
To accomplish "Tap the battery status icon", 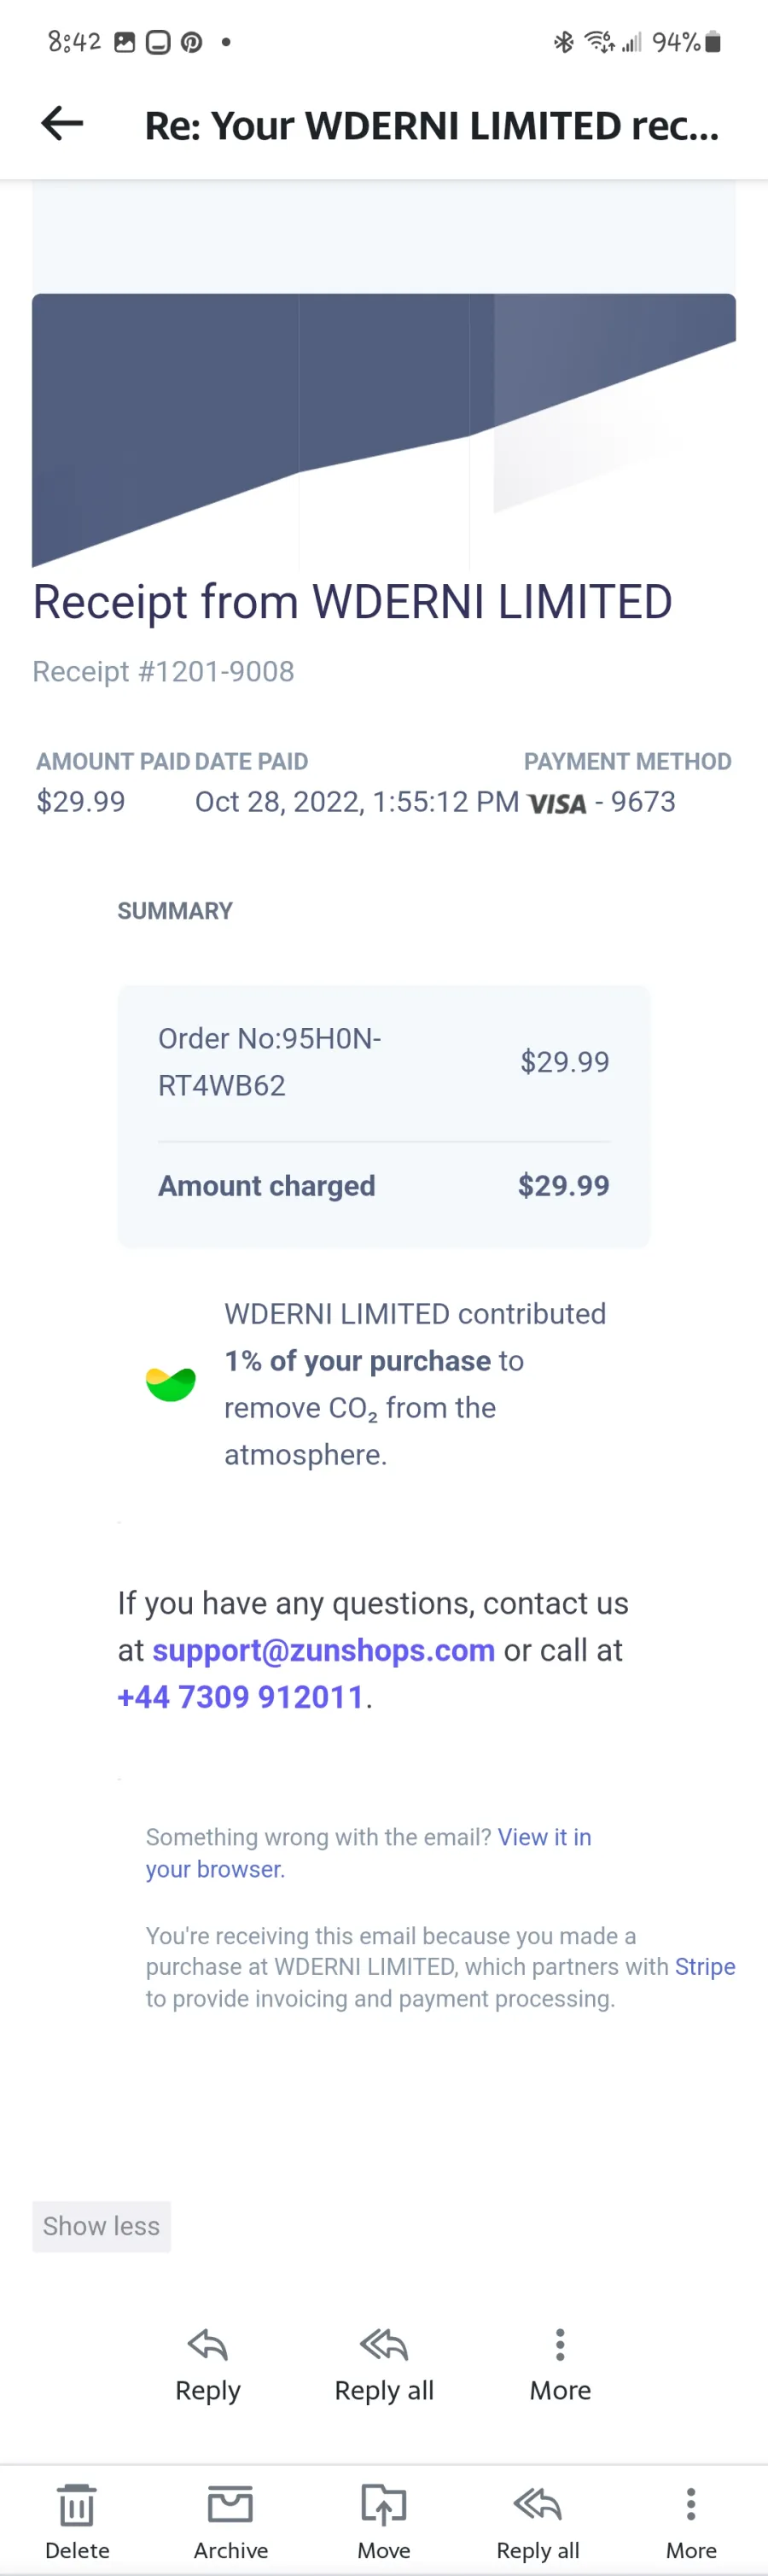I will (x=713, y=41).
